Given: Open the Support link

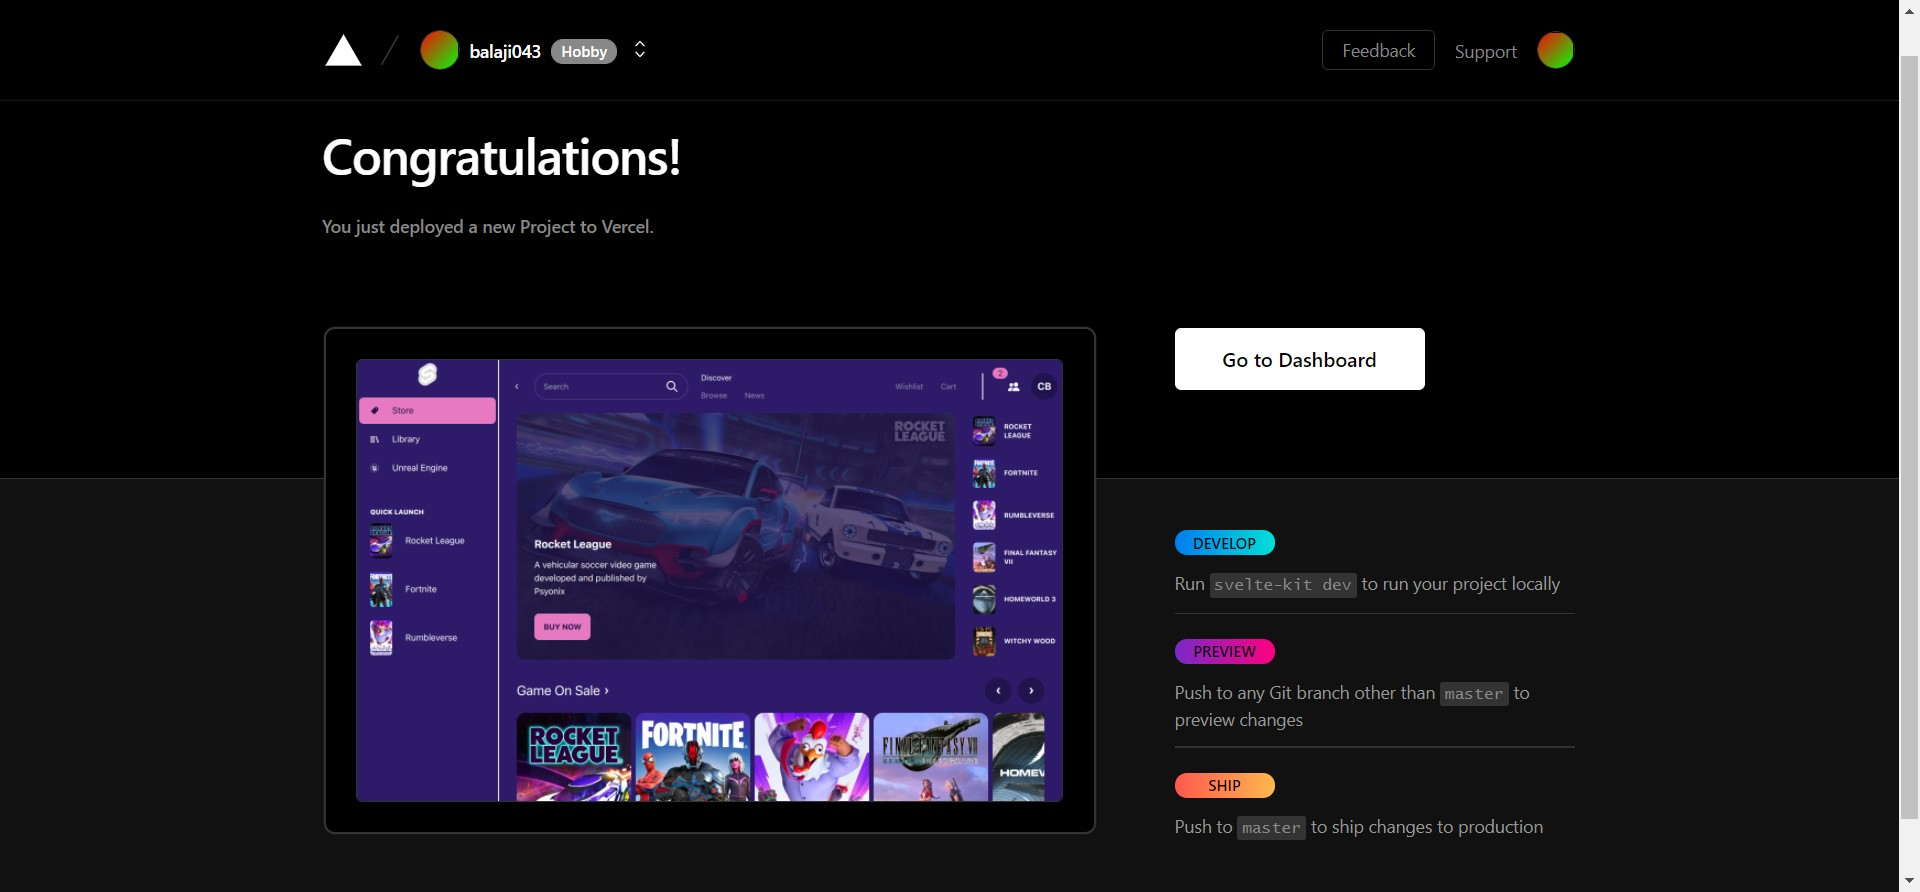Looking at the screenshot, I should click(1485, 51).
